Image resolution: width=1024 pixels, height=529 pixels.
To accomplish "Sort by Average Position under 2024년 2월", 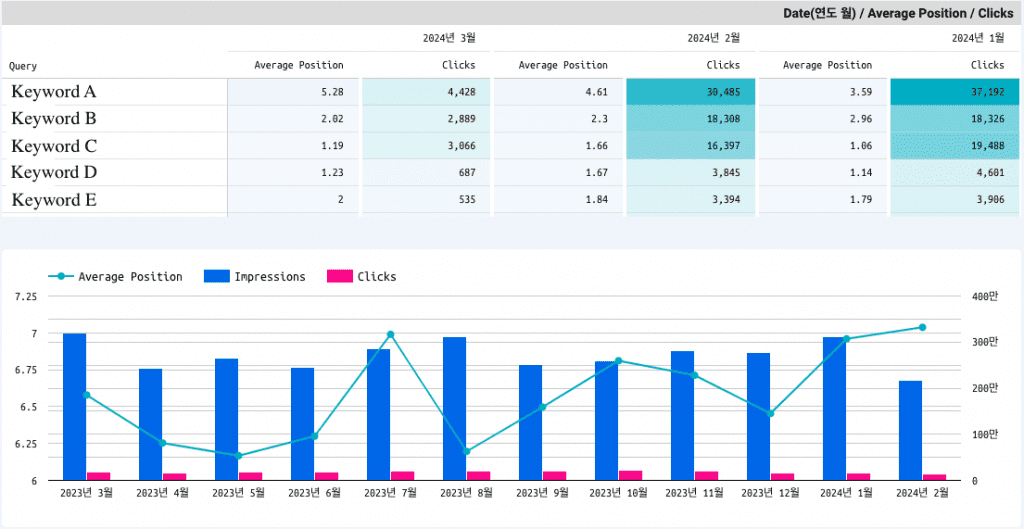I will coord(563,65).
